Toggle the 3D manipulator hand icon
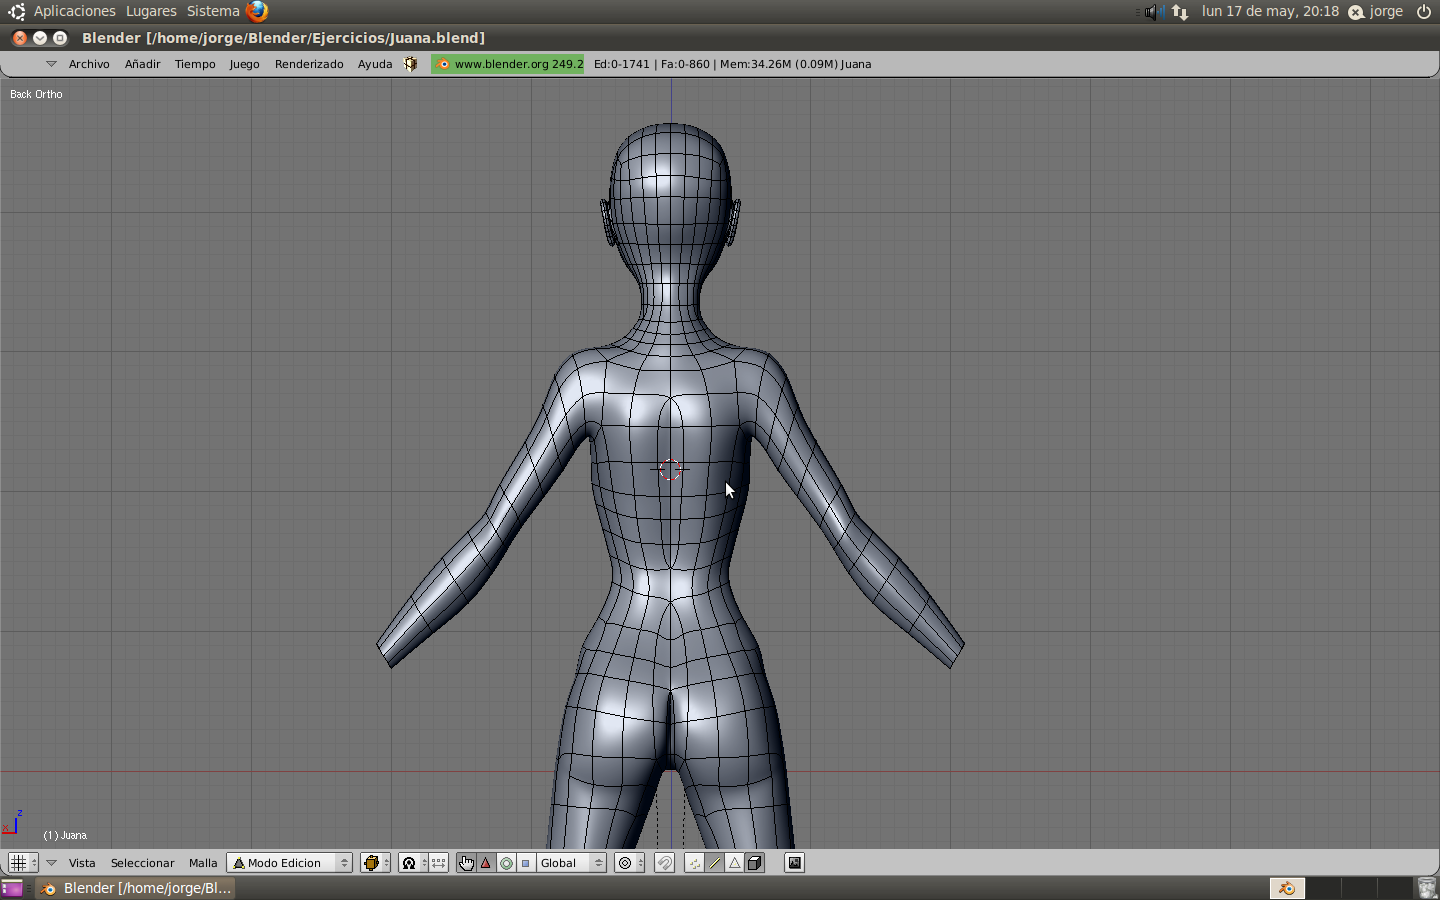The height and width of the screenshot is (900, 1440). coord(466,863)
